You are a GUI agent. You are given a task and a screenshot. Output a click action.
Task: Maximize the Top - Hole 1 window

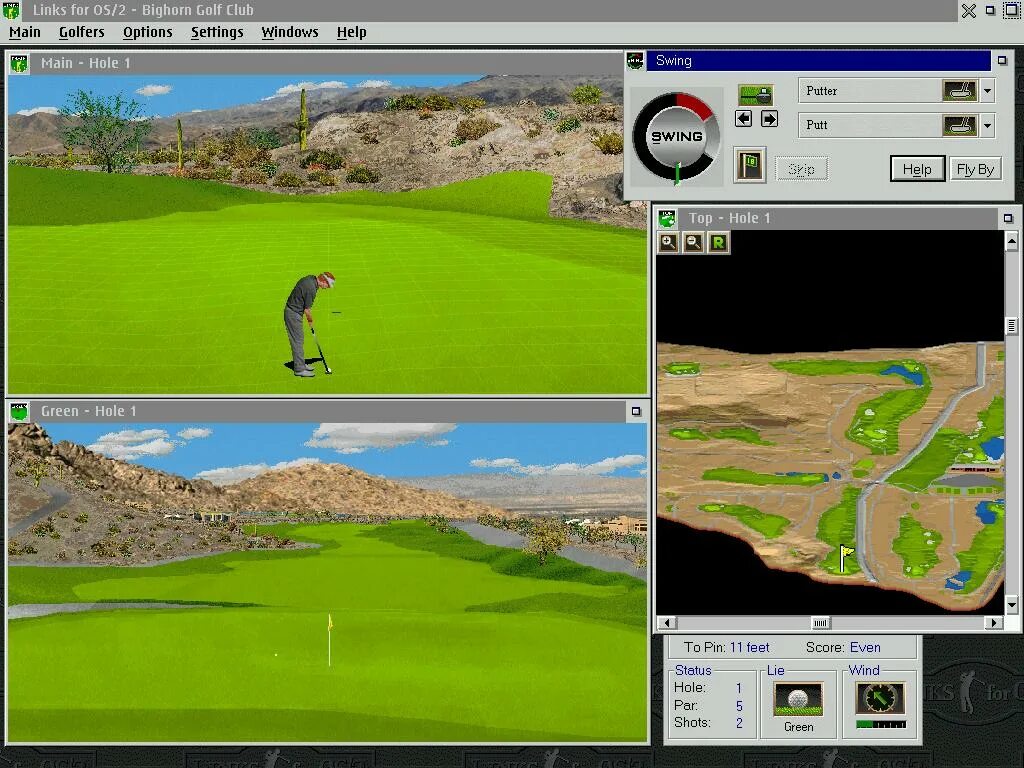coord(1008,218)
